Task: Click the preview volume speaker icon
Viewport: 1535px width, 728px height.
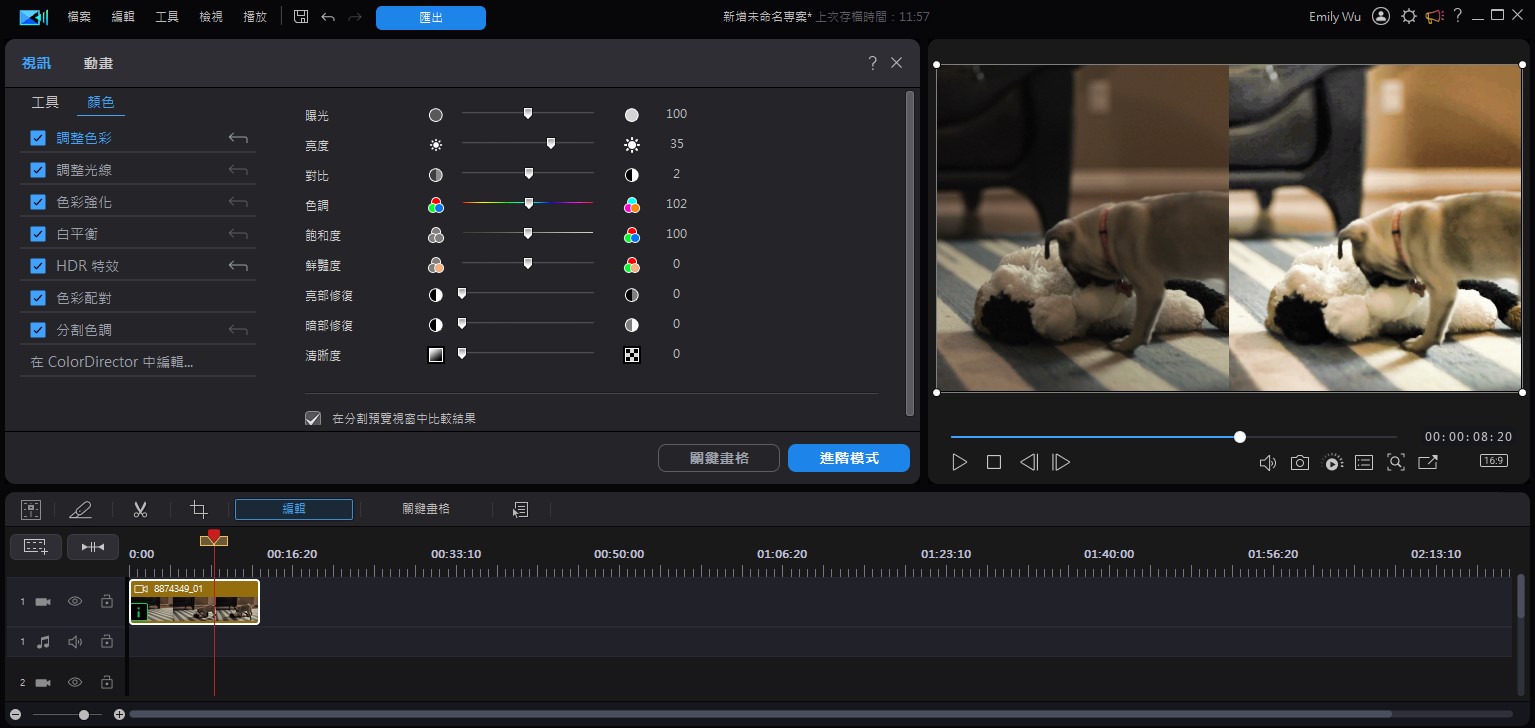Action: (x=1267, y=463)
